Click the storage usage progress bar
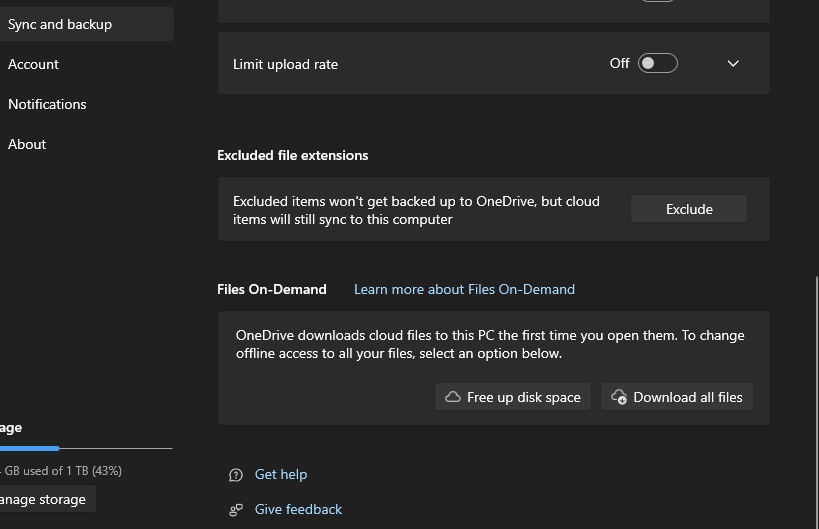 pos(86,448)
